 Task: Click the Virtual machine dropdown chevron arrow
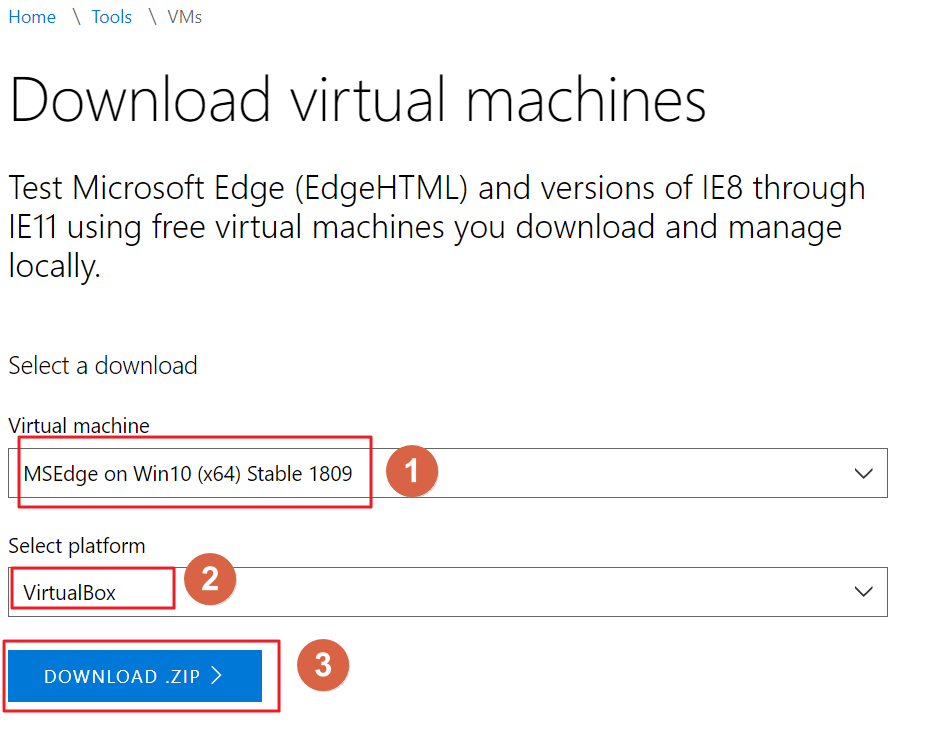[864, 473]
